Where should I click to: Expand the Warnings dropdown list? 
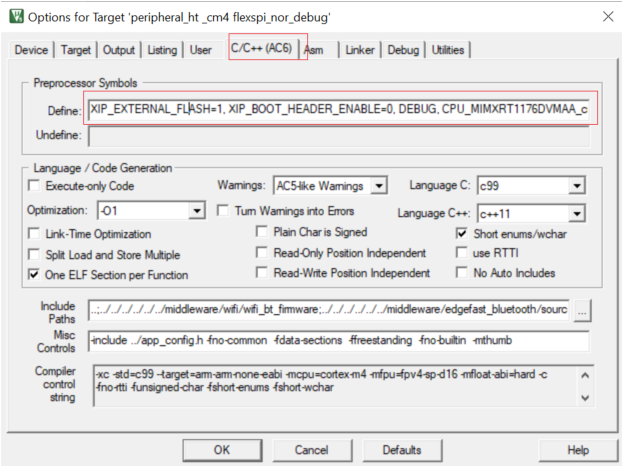click(378, 186)
